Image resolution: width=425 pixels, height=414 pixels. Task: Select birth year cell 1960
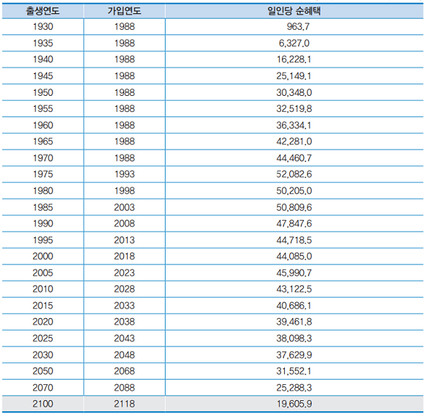[x=43, y=125]
